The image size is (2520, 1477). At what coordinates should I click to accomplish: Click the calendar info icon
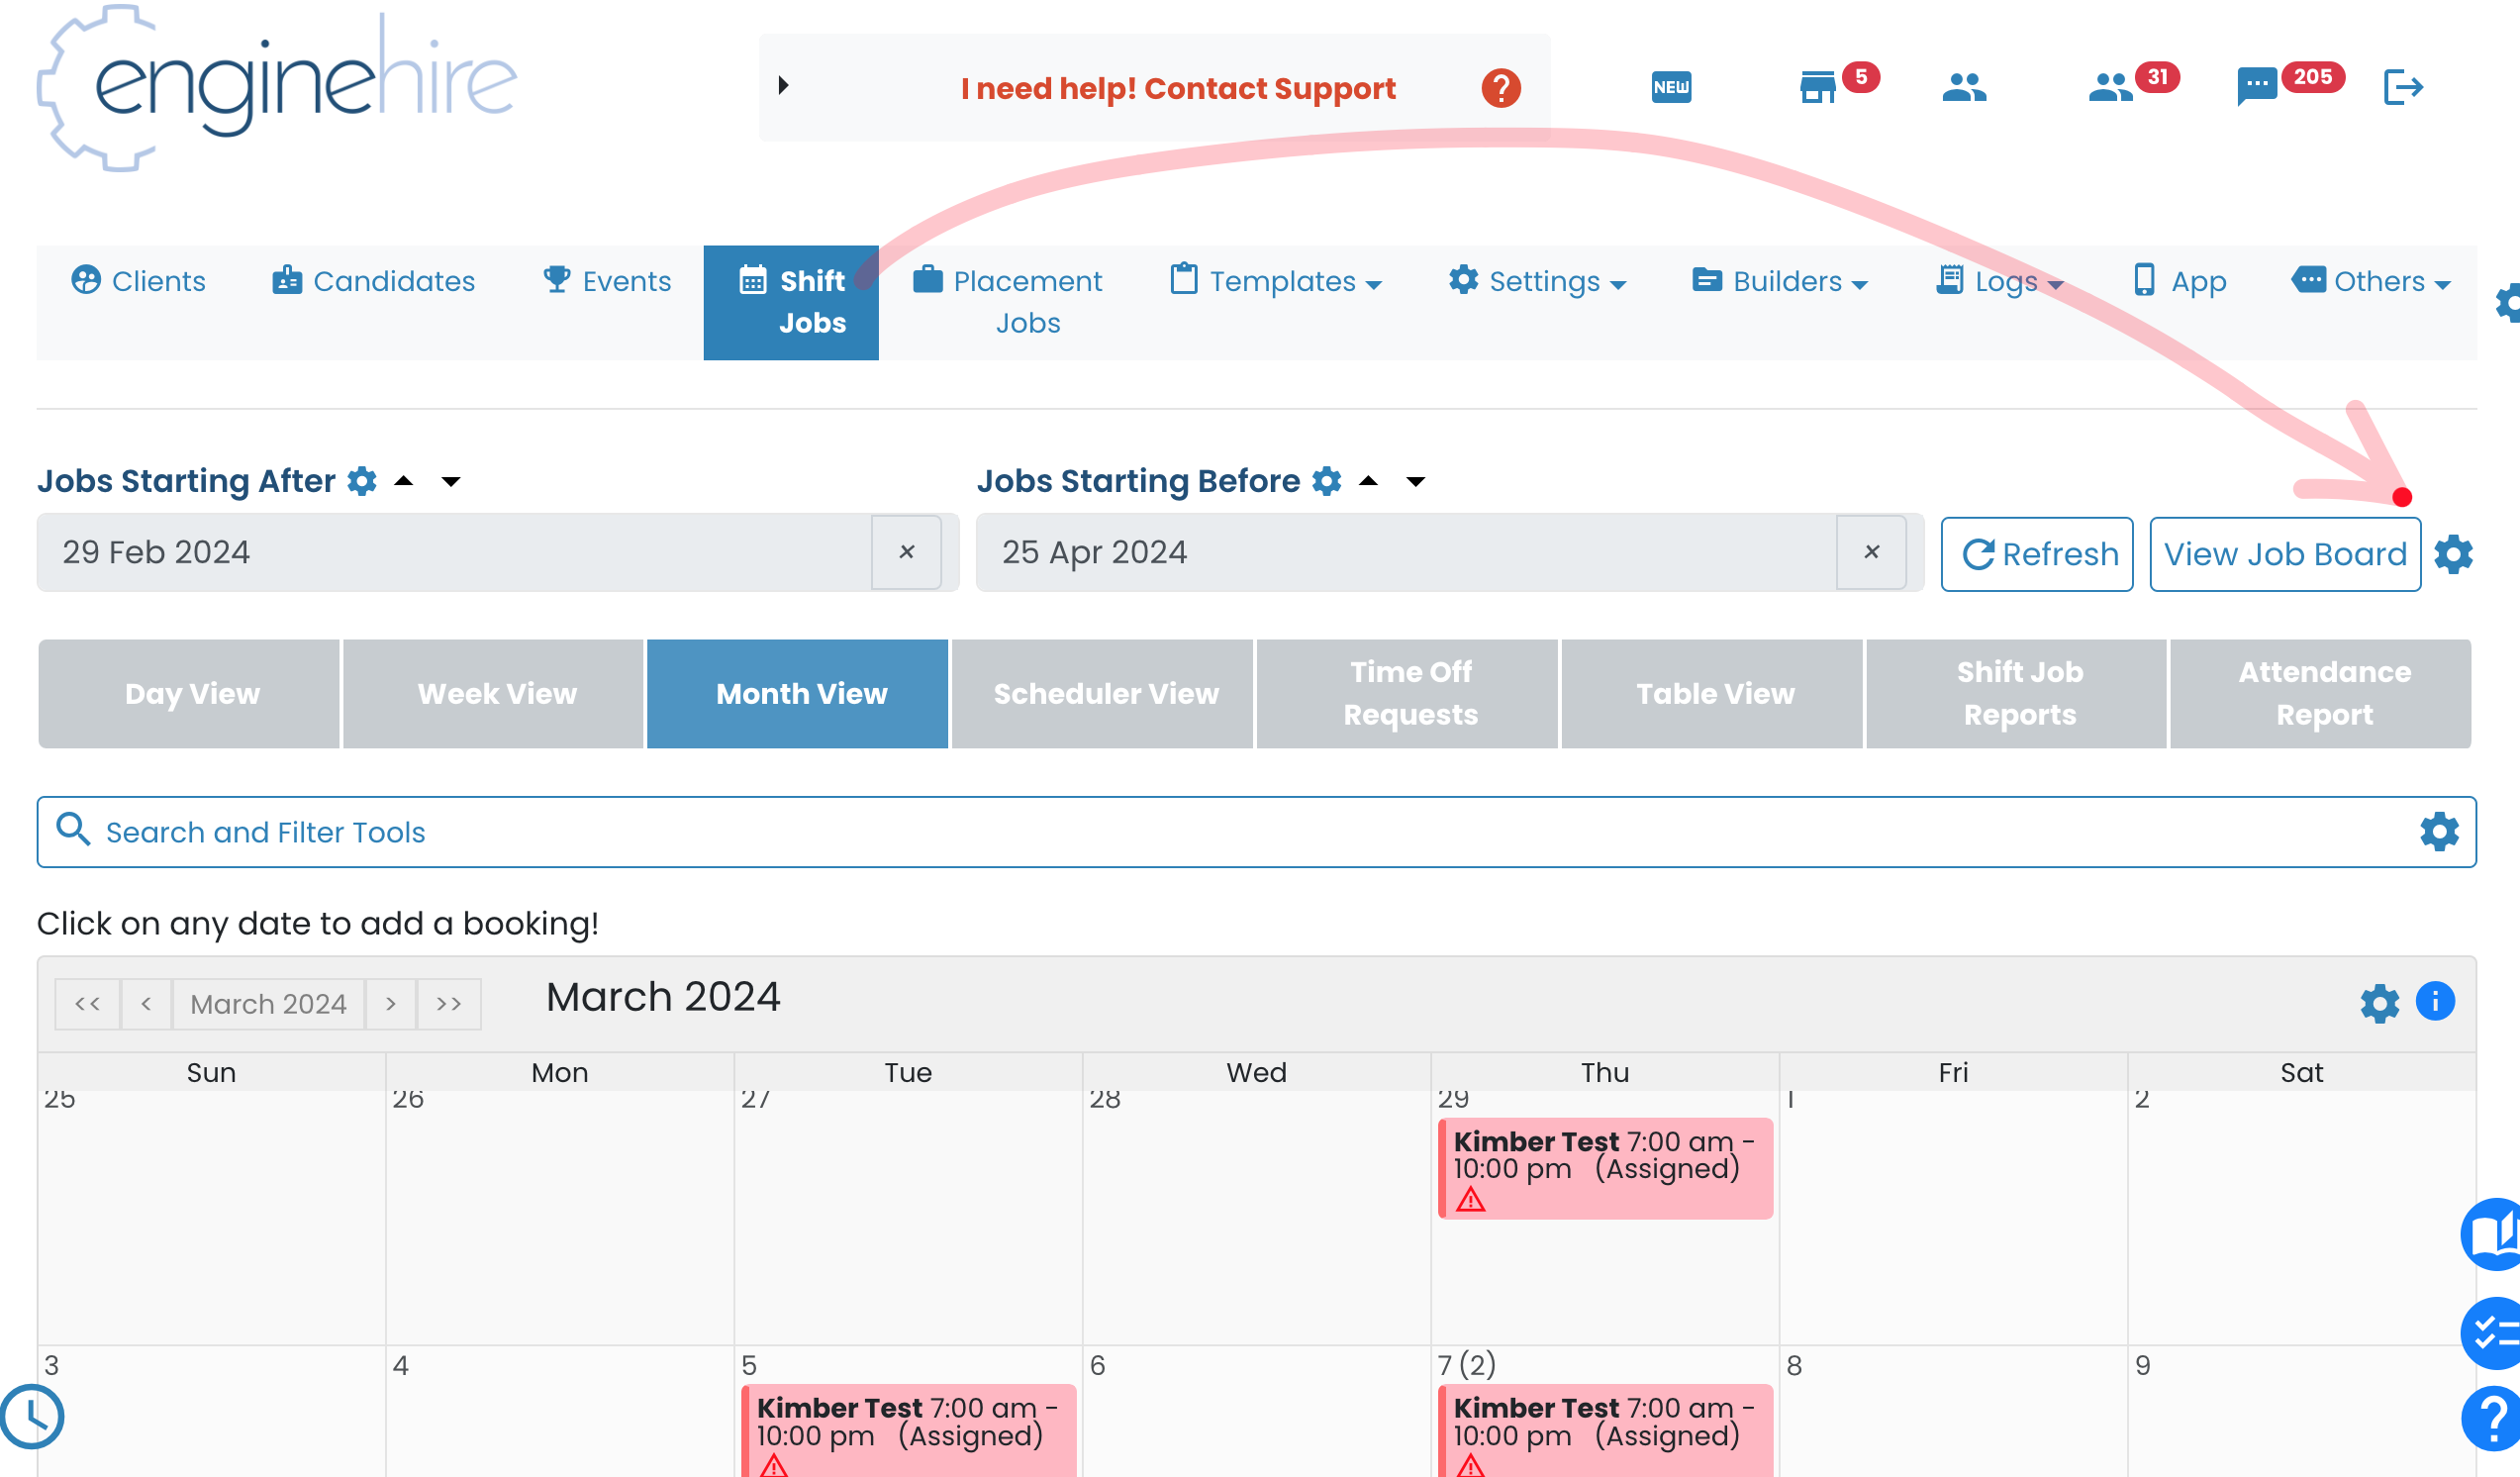coord(2435,1001)
